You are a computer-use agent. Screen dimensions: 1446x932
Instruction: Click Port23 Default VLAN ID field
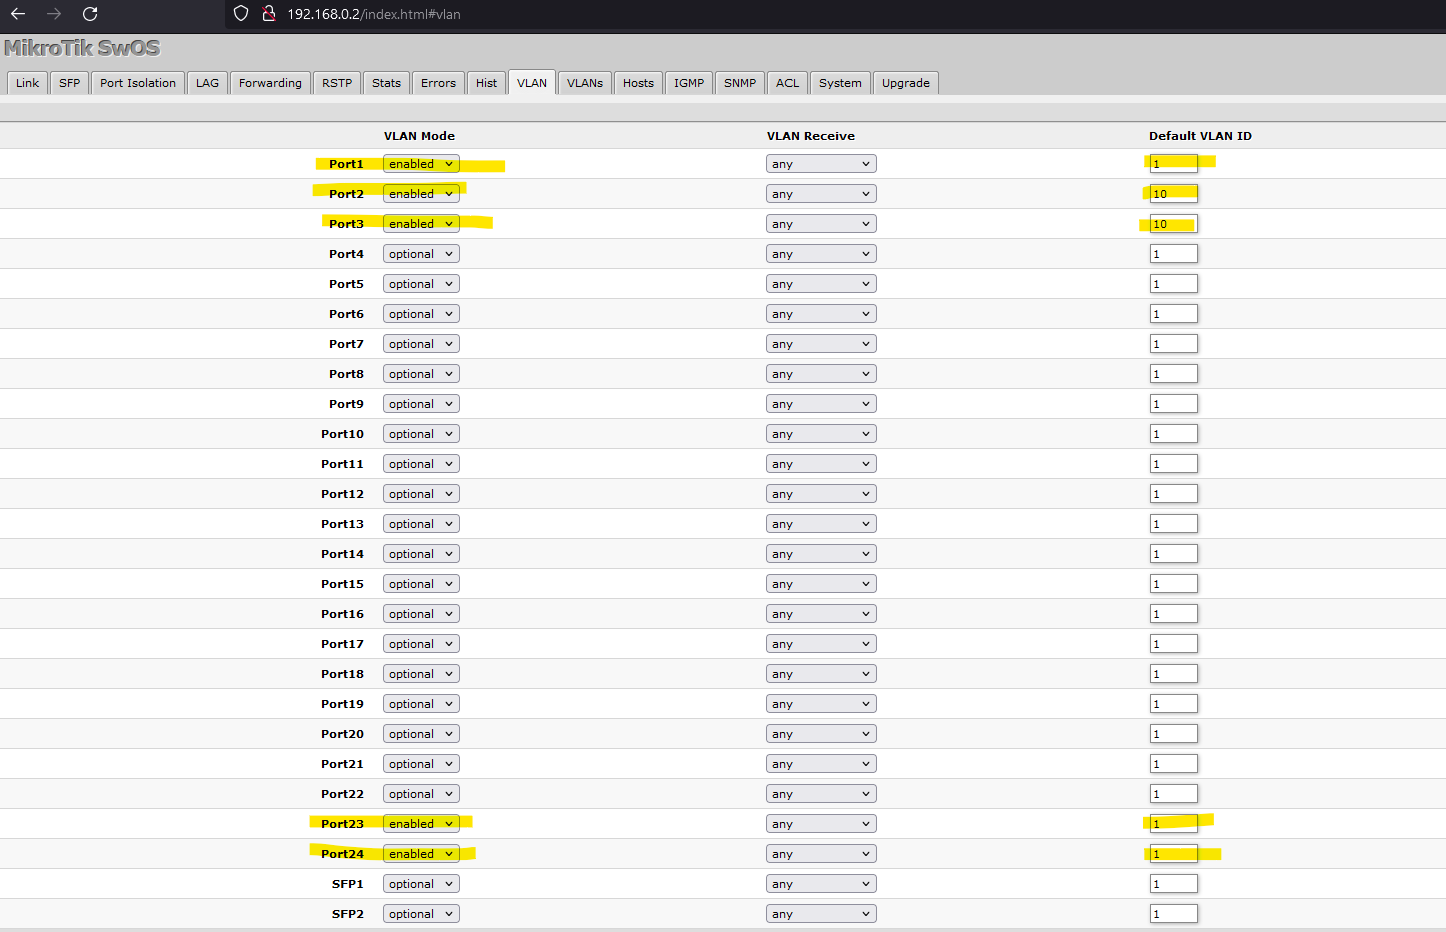(1173, 824)
